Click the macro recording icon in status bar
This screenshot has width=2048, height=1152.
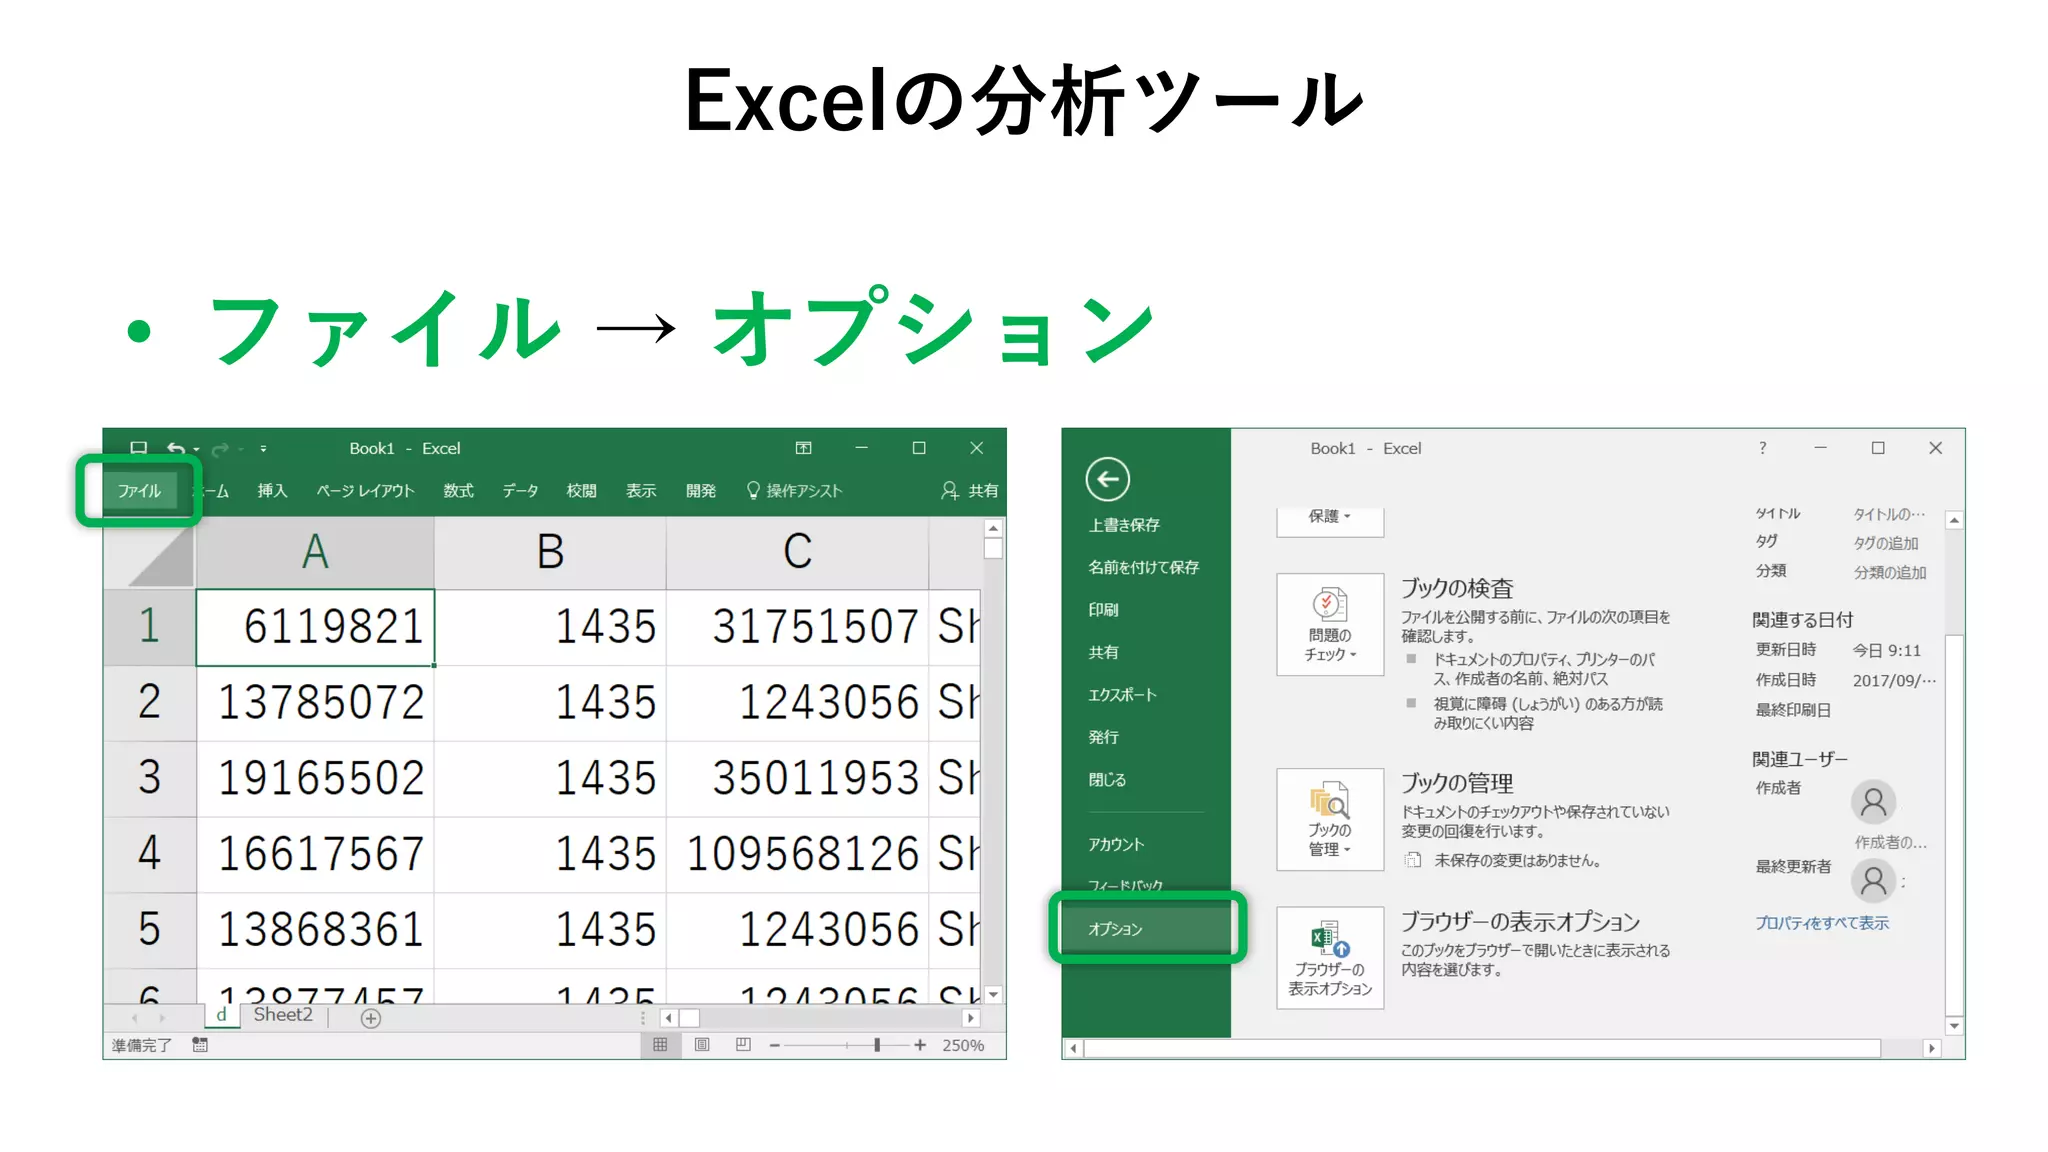200,1045
